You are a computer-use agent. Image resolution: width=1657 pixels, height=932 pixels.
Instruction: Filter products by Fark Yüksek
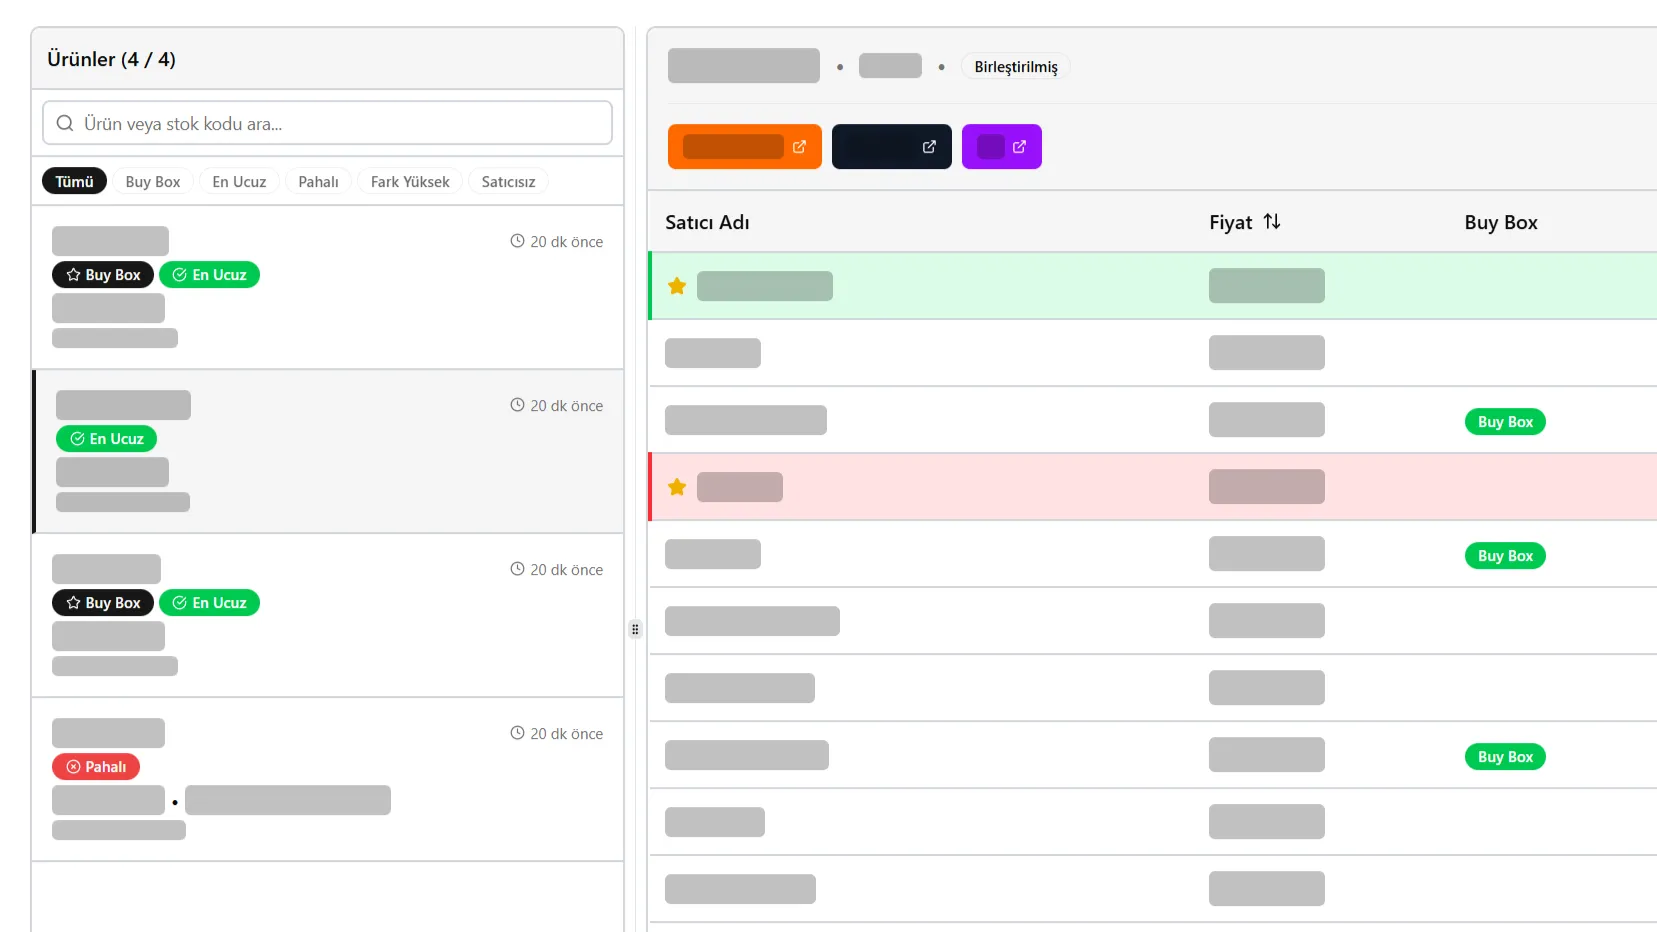(x=410, y=181)
